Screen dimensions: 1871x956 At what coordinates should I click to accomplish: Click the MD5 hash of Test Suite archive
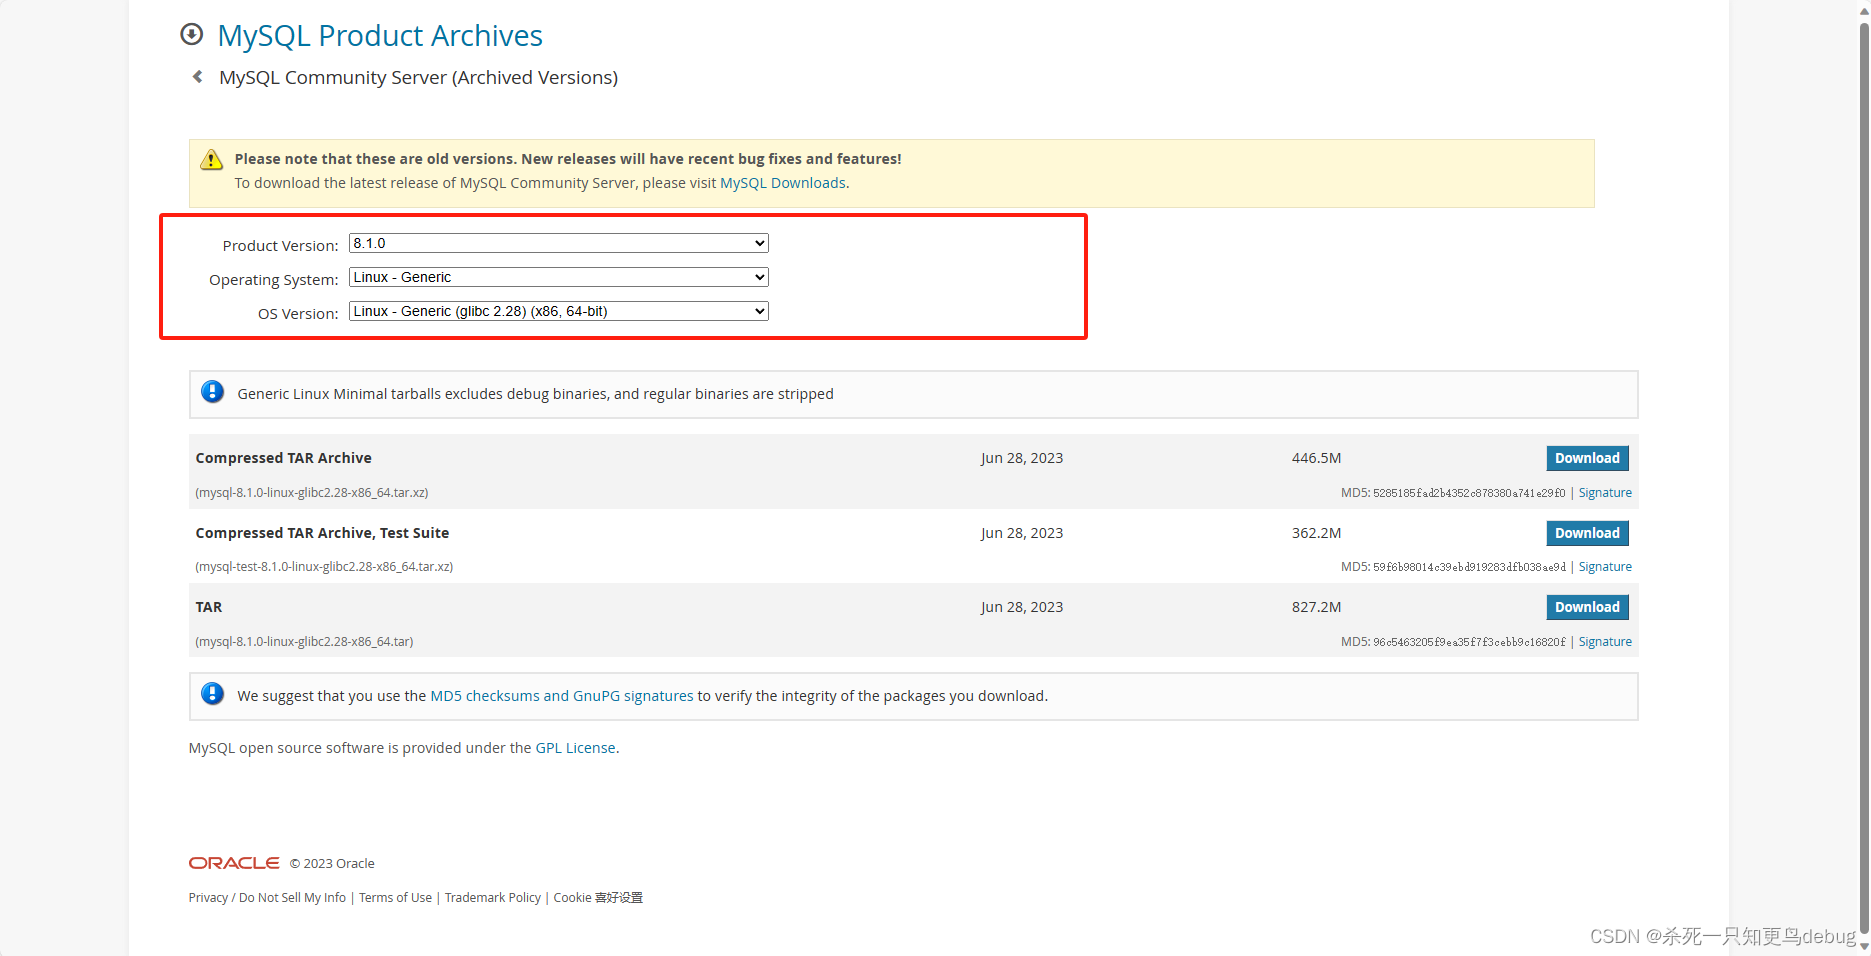point(1469,567)
